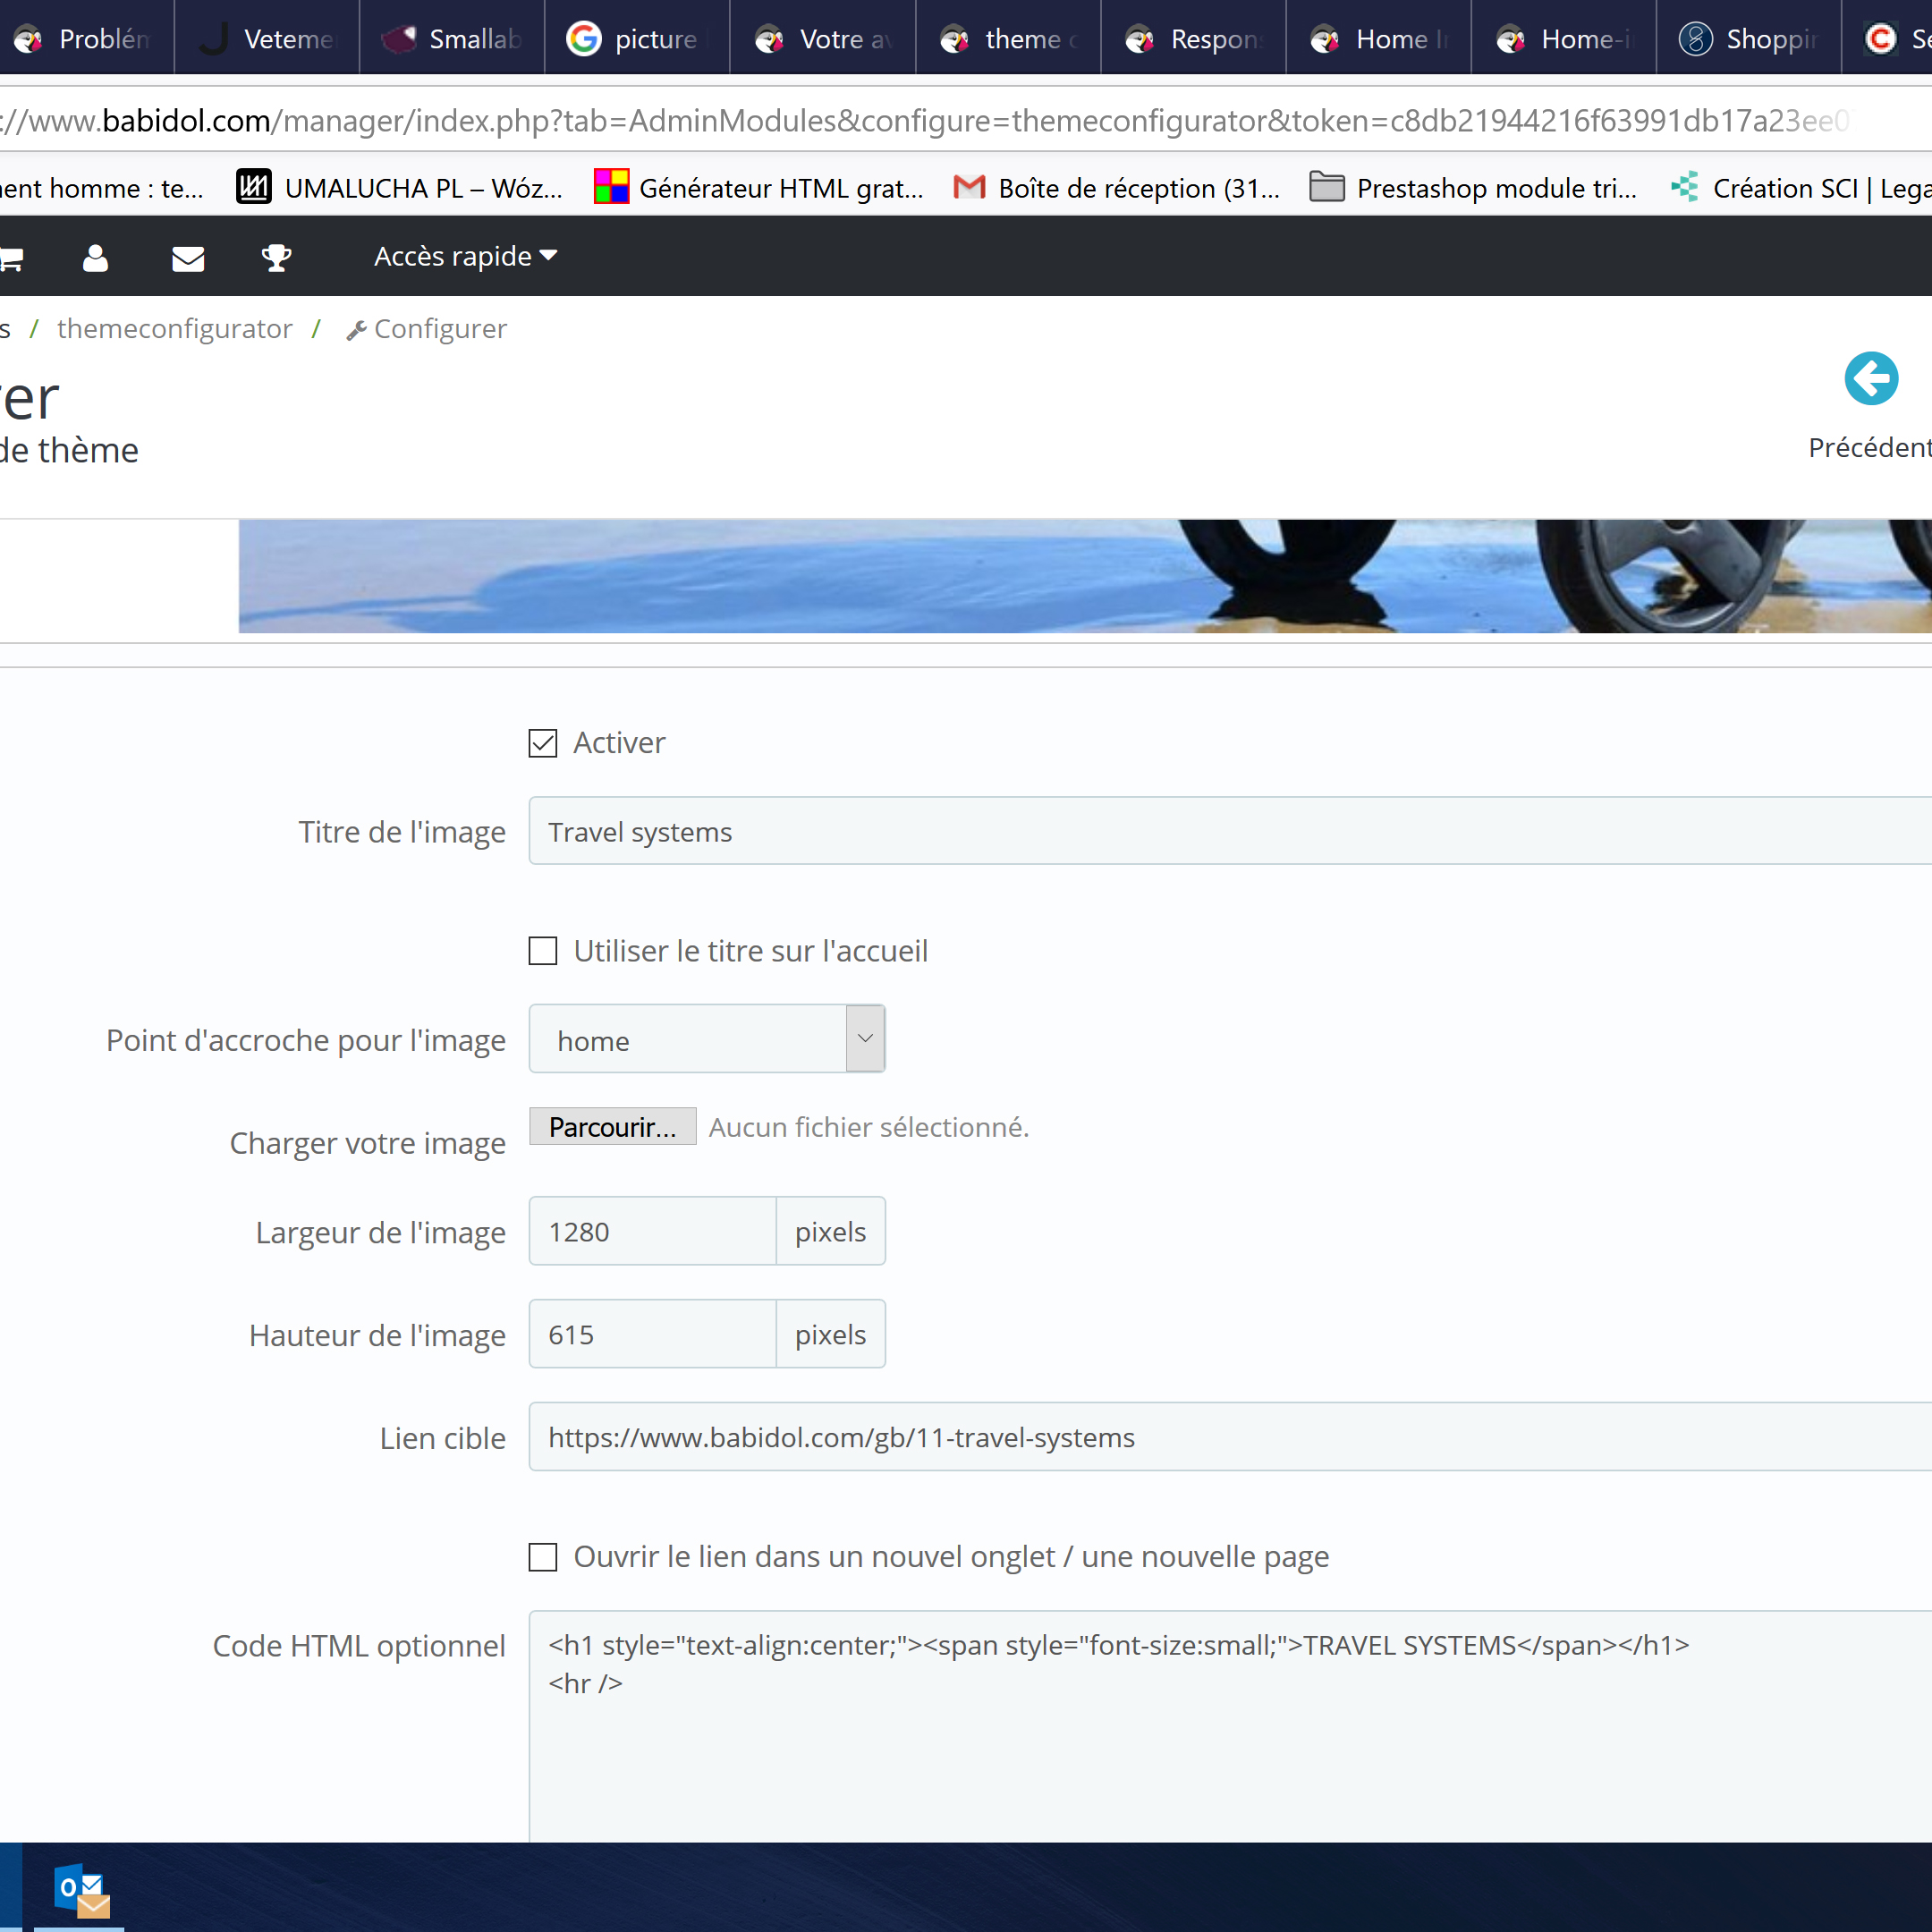
Task: Open the trophy merchant expertise icon
Action: [276, 258]
